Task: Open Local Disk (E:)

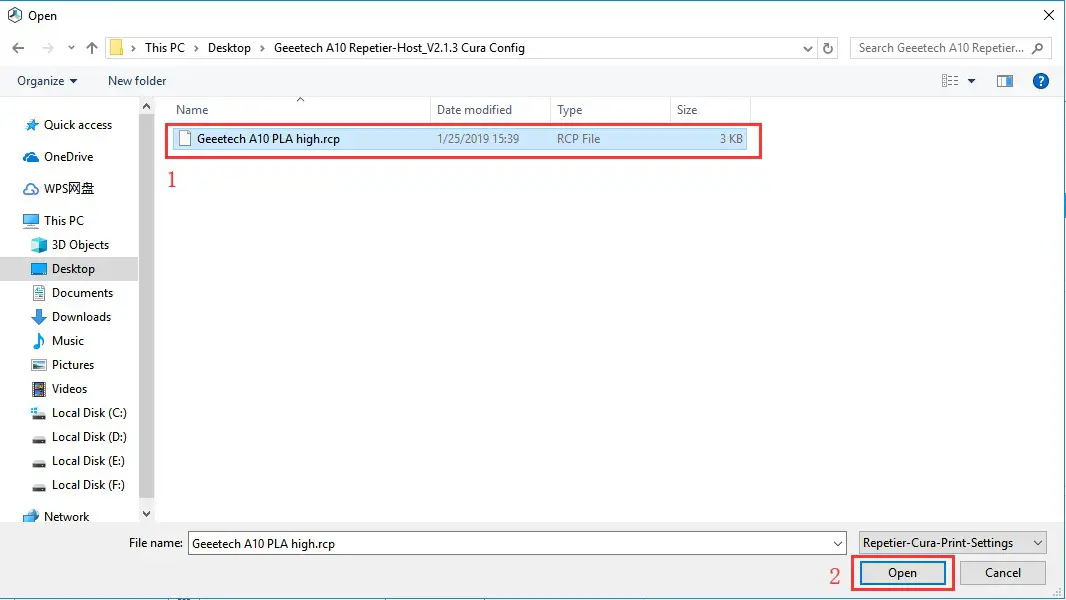Action: point(88,461)
